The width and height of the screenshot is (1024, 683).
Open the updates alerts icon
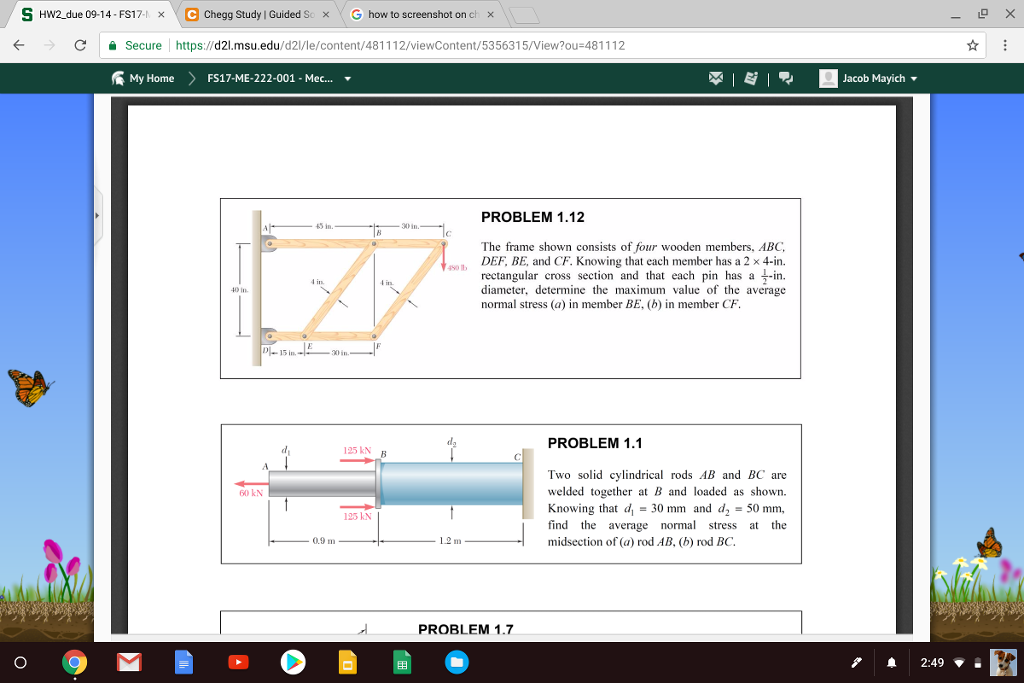coord(751,78)
